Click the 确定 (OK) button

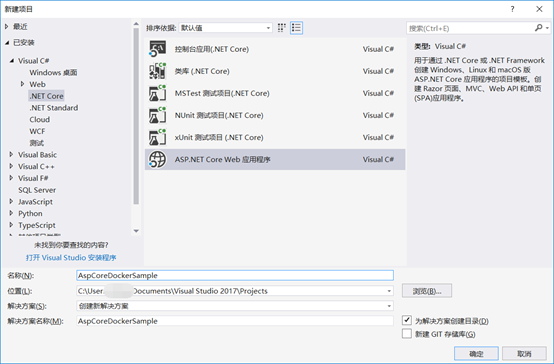[x=476, y=353]
